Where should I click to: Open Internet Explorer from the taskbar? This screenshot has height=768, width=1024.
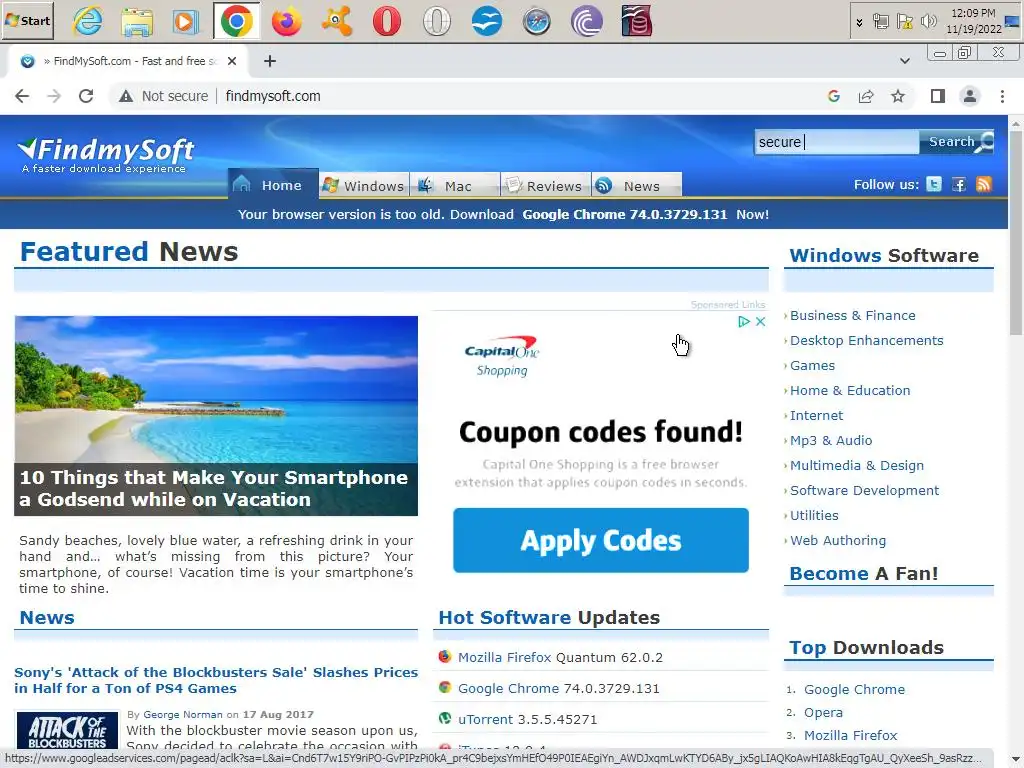pyautogui.click(x=88, y=21)
